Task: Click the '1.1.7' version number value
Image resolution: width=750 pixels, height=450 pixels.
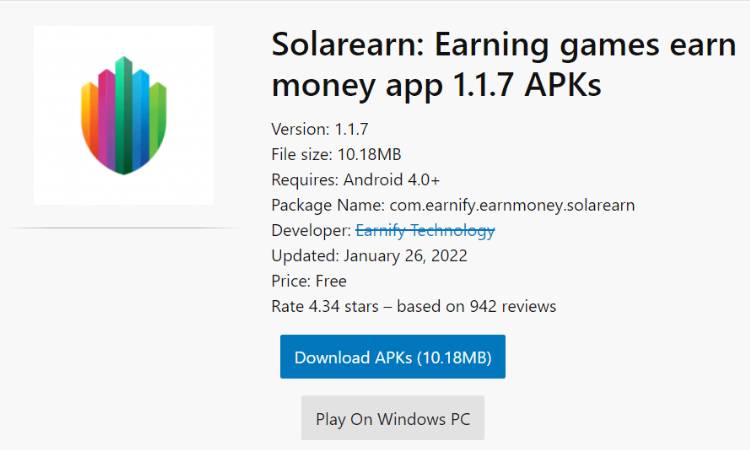Action: [352, 129]
